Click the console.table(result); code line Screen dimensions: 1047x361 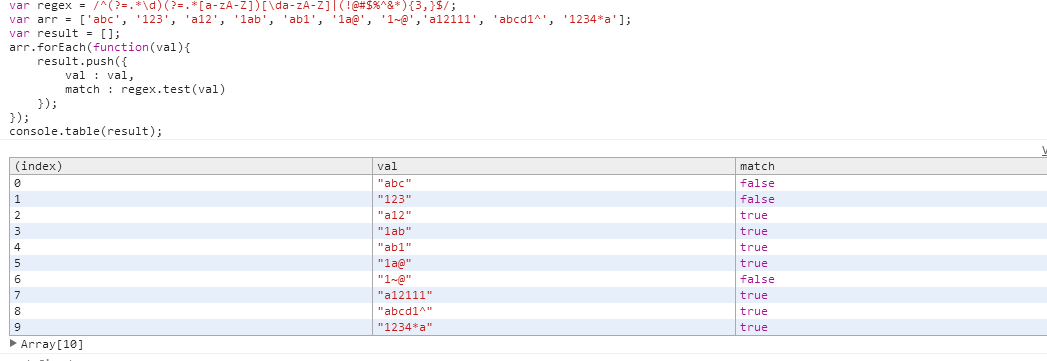86,131
